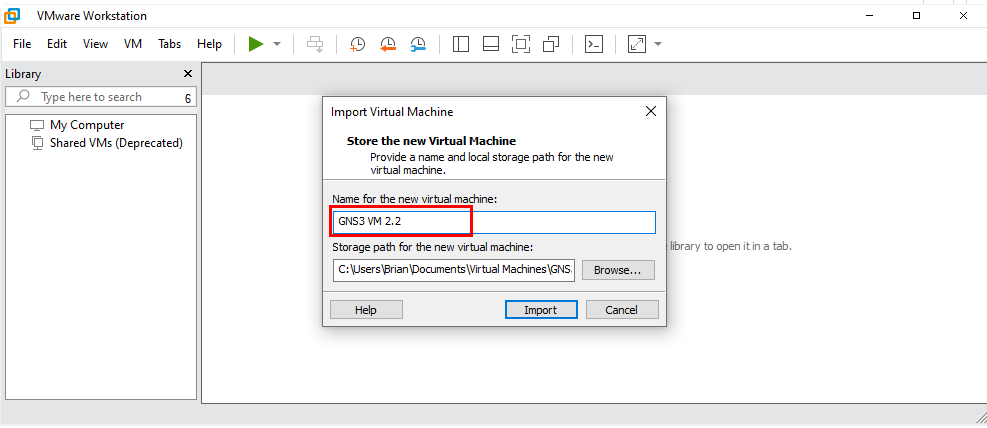This screenshot has height=428, width=987.
Task: Click the Shared VMs icon
Action: (38, 143)
